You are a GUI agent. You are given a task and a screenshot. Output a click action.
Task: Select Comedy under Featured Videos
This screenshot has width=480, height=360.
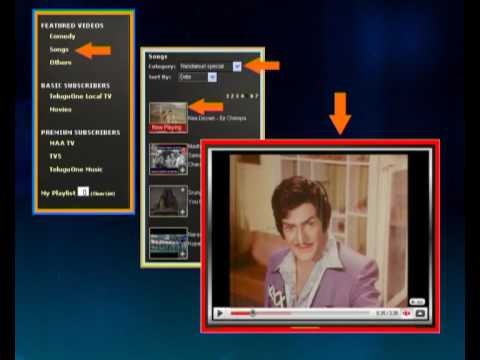[x=62, y=36]
